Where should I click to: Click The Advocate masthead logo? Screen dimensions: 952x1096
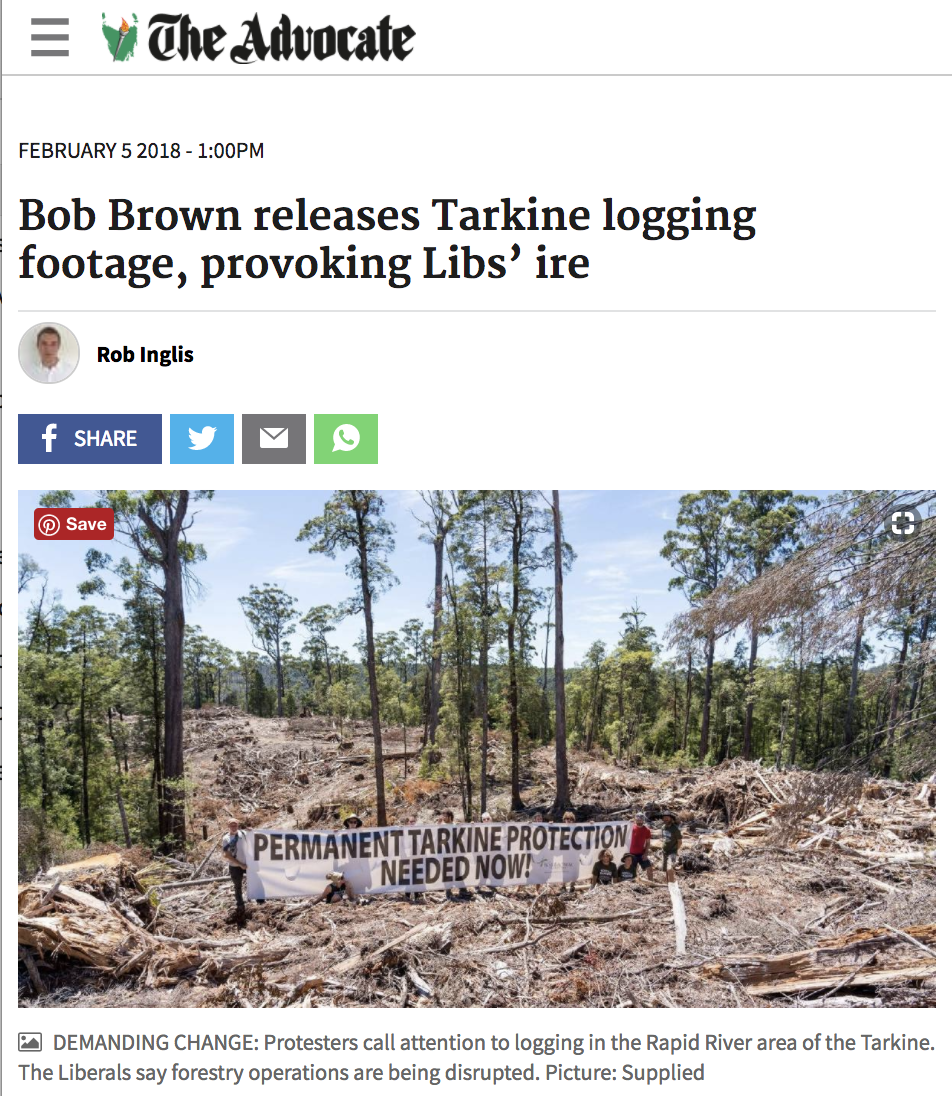click(258, 38)
